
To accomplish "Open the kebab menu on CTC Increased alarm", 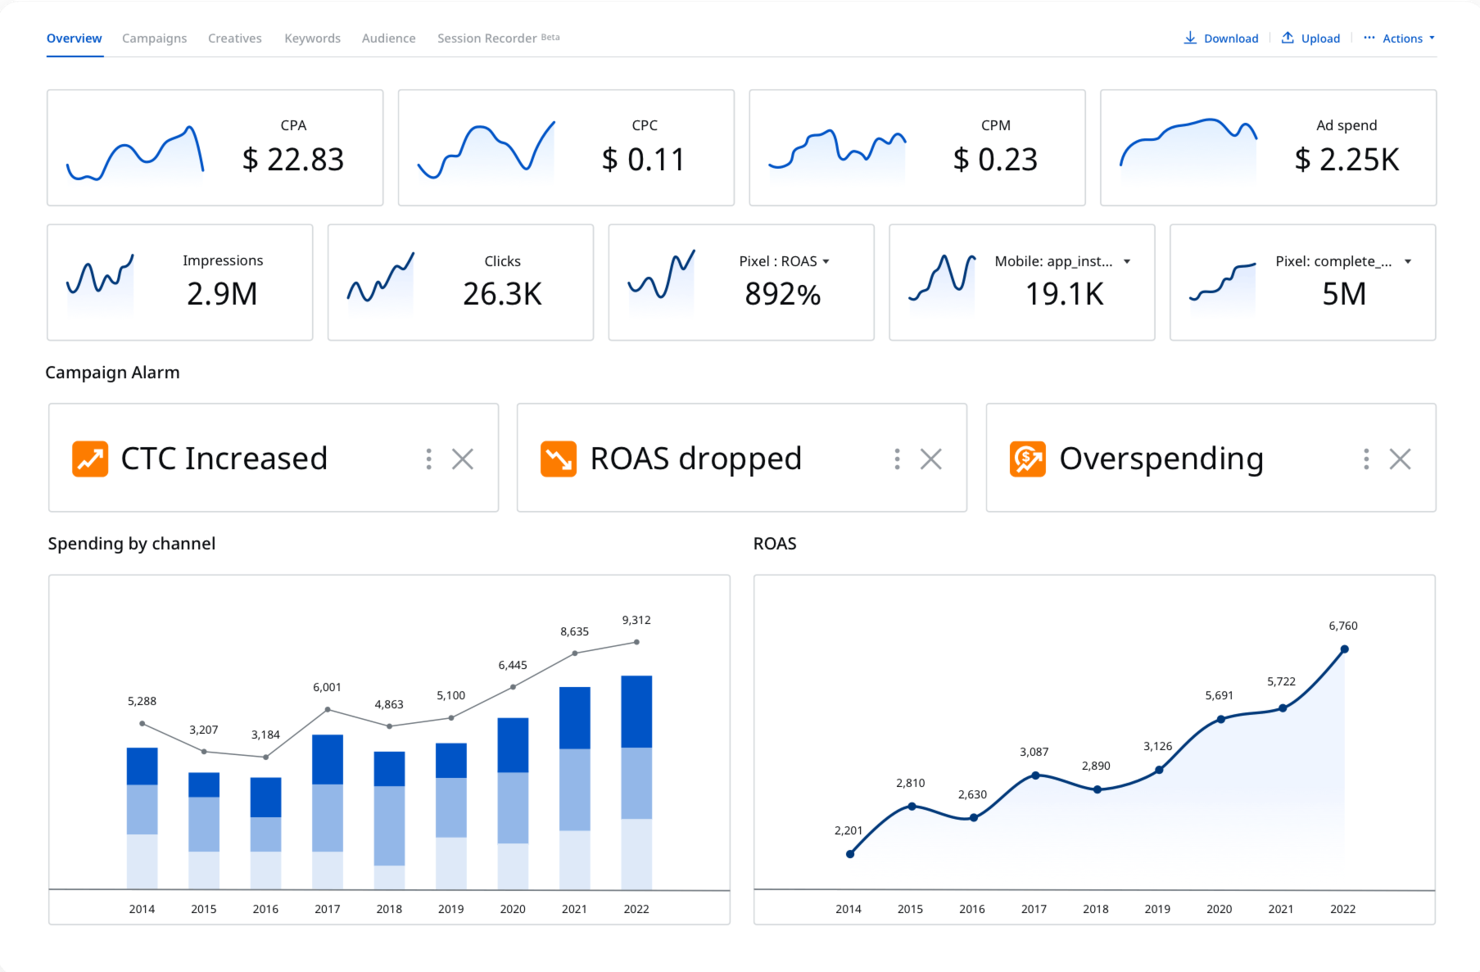I will pos(428,458).
